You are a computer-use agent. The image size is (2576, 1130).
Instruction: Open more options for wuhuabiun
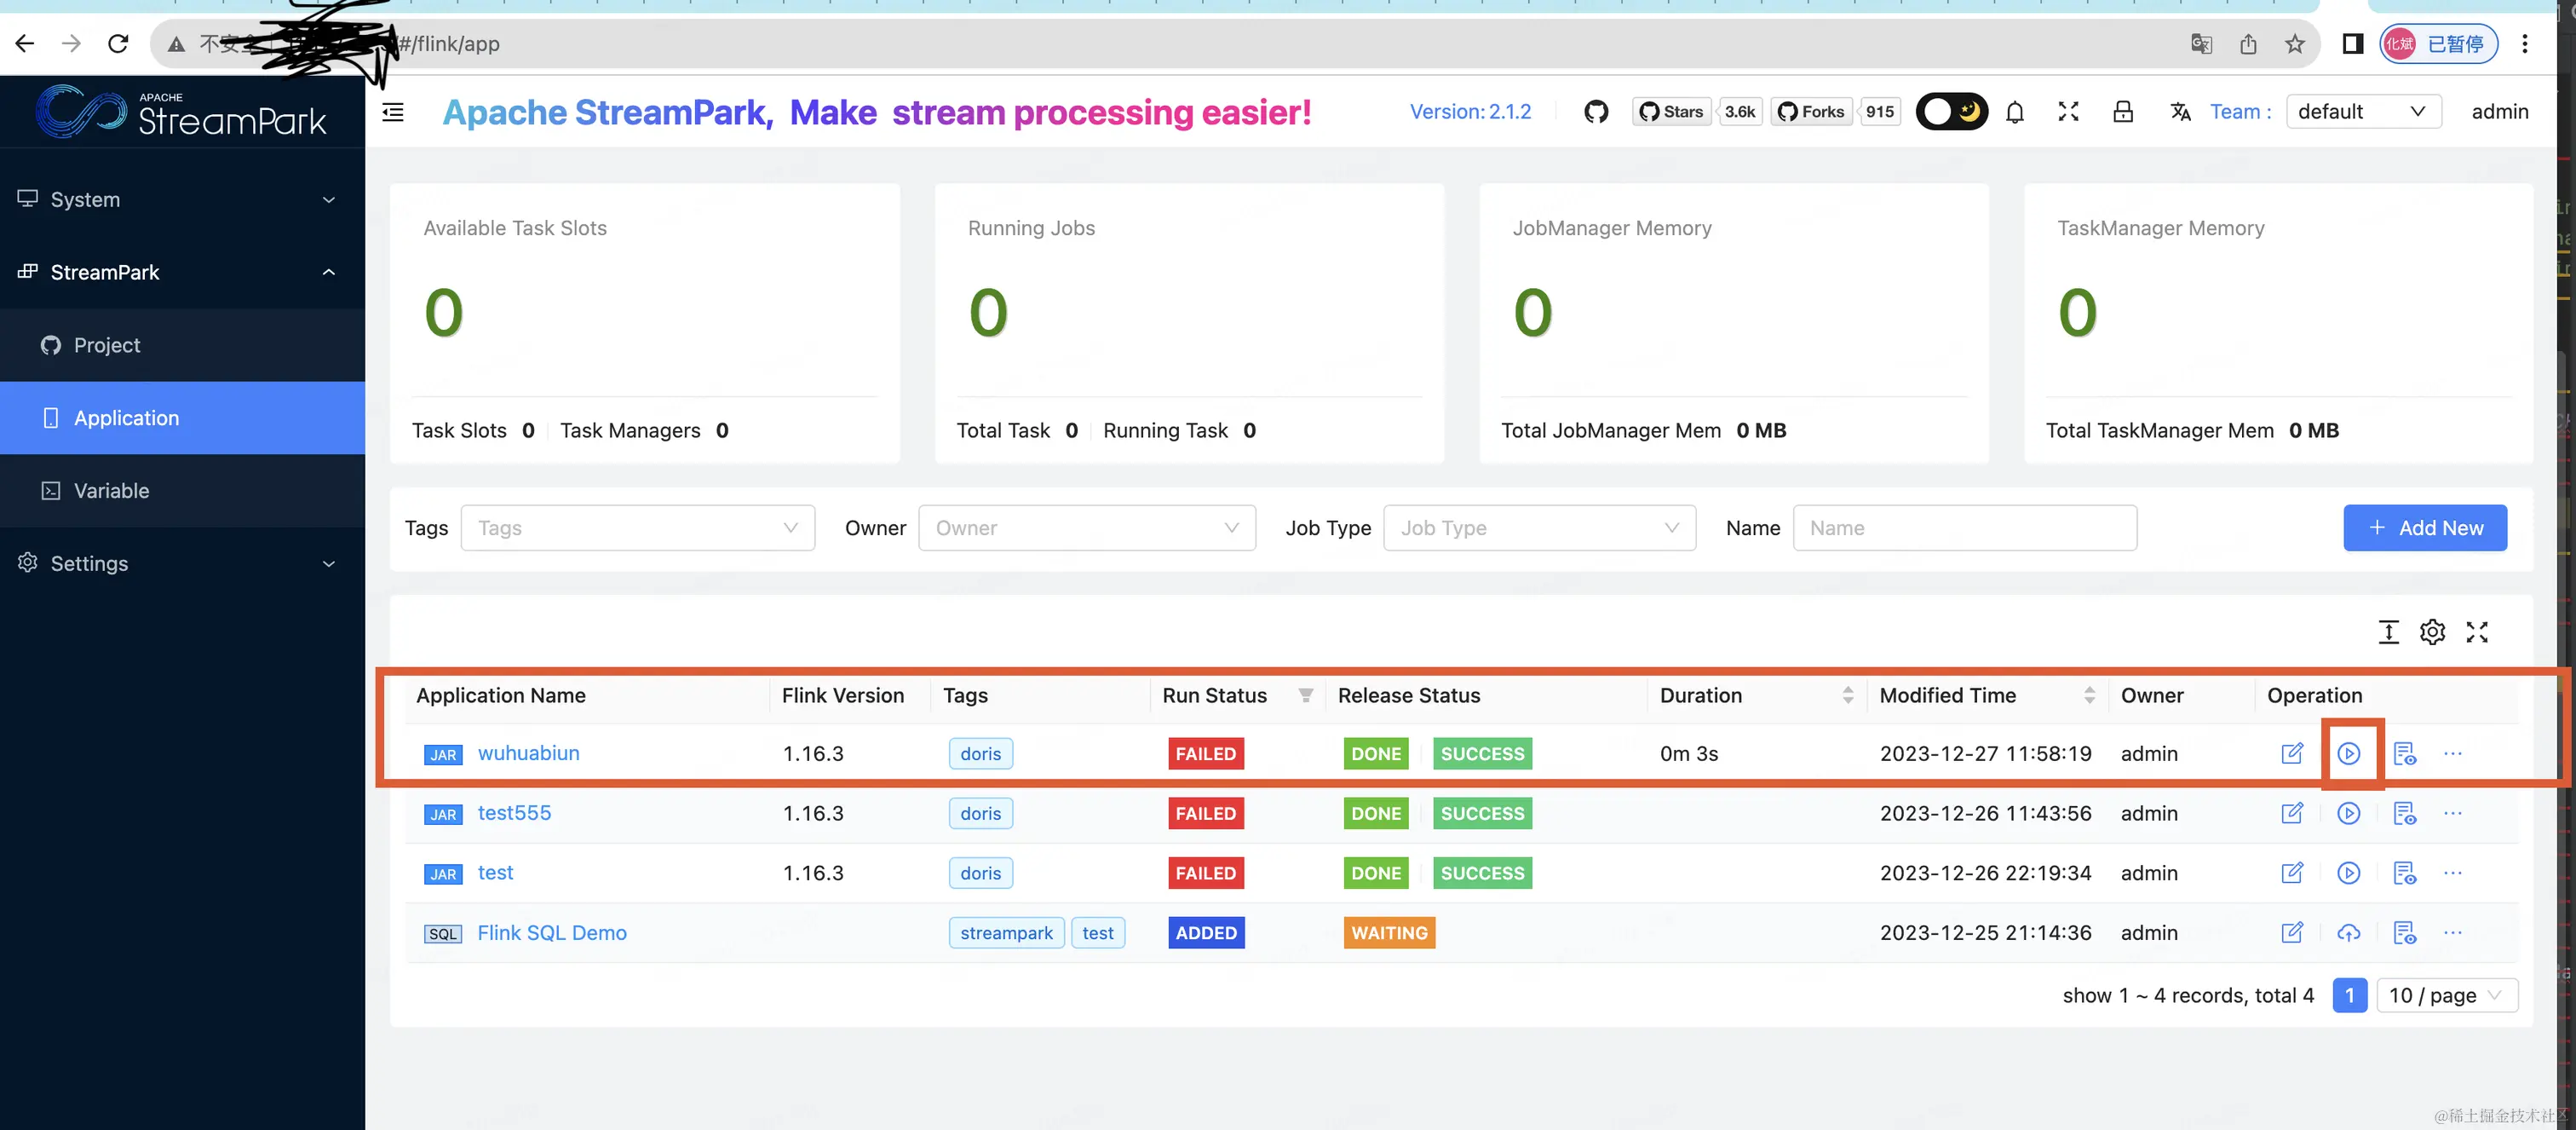coord(2452,753)
